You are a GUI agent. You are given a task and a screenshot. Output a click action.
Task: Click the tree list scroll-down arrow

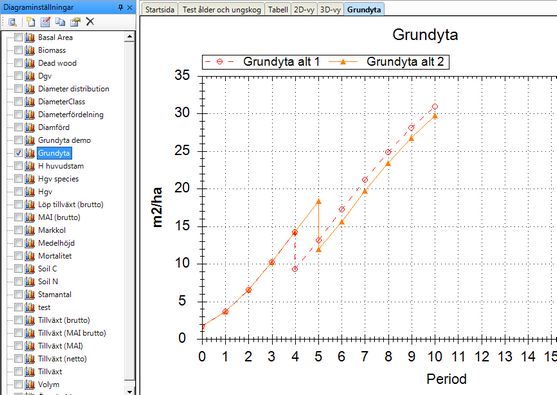130,391
